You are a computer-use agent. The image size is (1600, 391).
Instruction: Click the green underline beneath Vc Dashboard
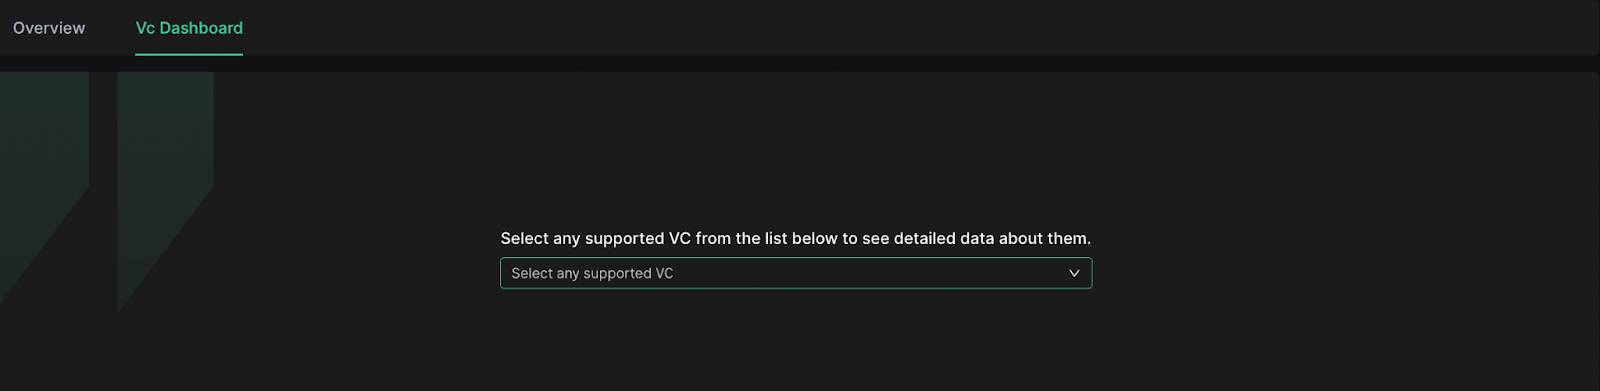point(189,54)
